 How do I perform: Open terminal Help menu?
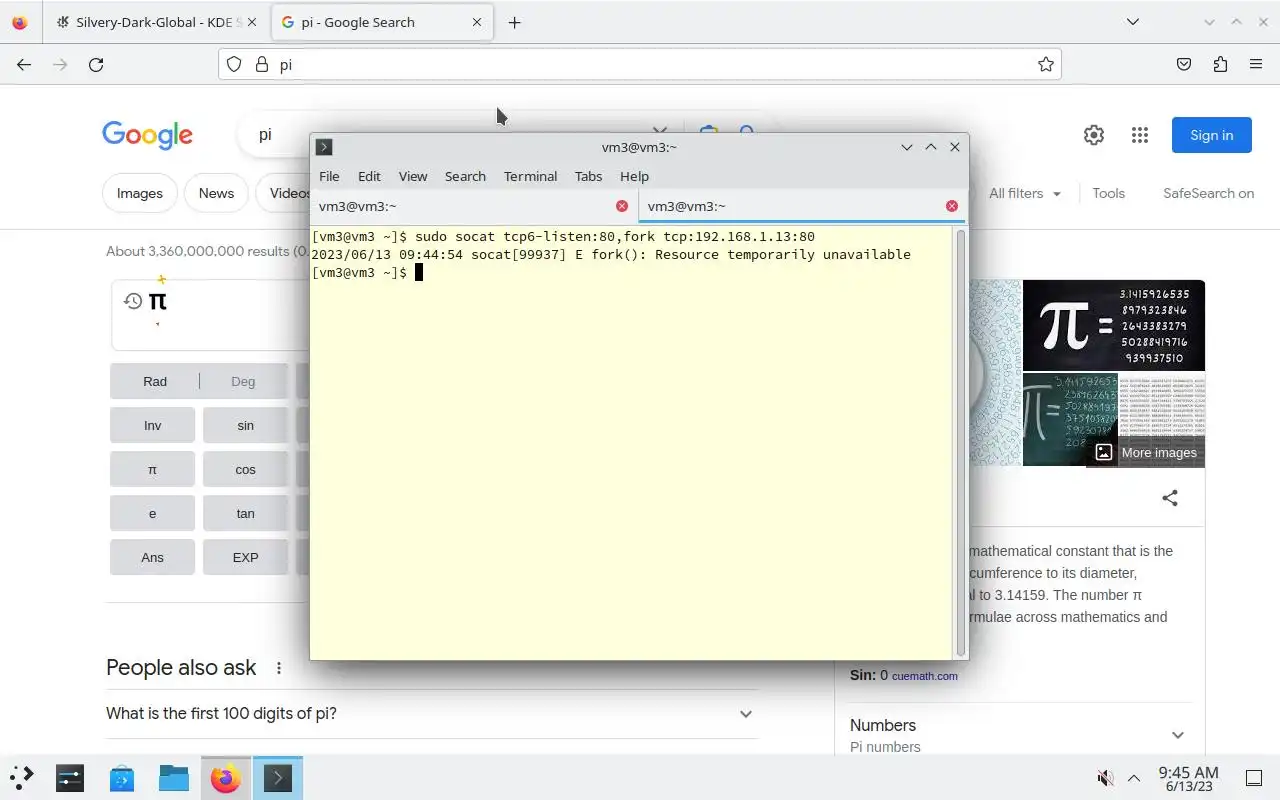point(634,176)
